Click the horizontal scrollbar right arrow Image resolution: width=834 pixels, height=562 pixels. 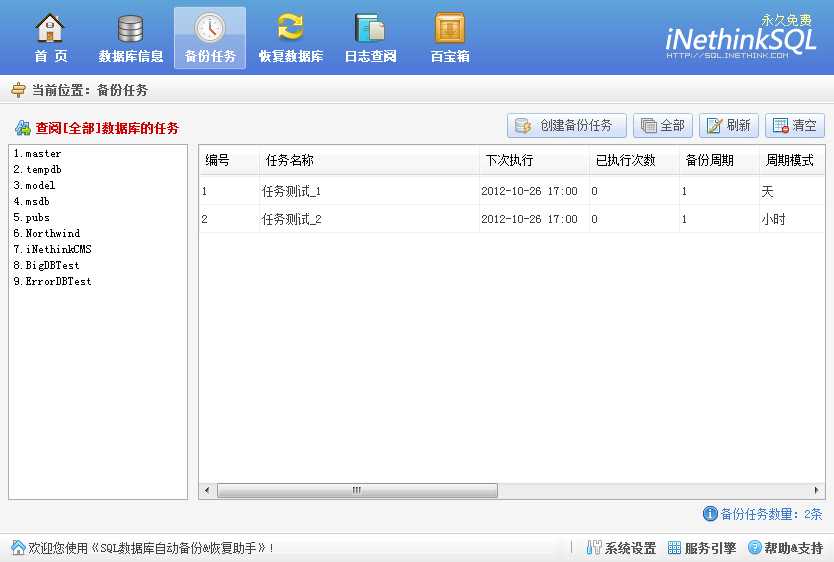click(x=816, y=490)
